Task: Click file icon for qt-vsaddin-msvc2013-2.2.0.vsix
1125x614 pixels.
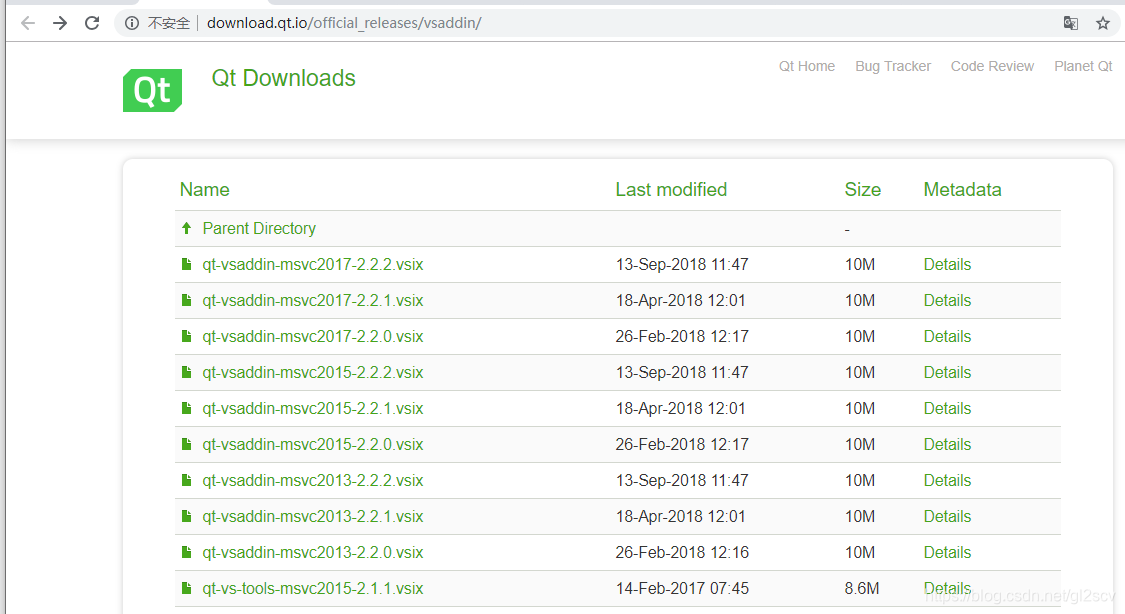Action: pos(187,552)
